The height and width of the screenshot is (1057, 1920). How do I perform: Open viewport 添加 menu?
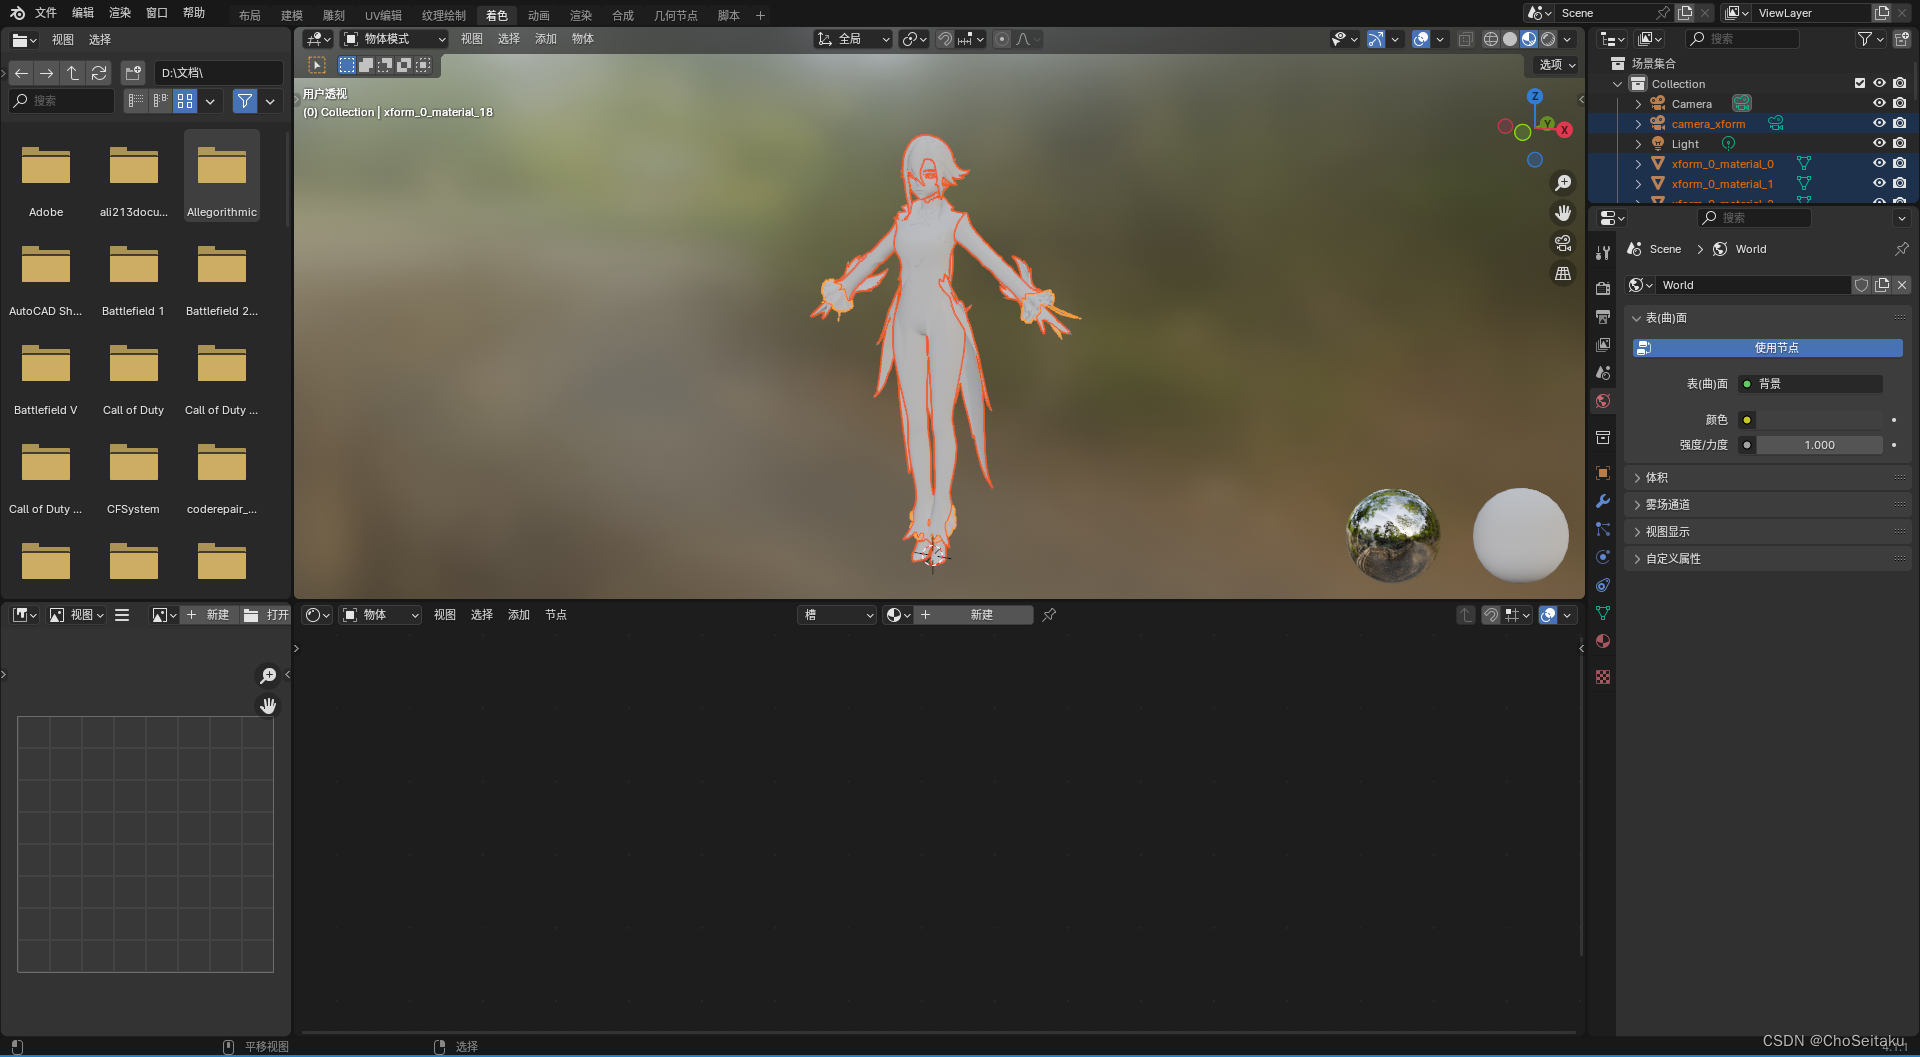tap(546, 39)
